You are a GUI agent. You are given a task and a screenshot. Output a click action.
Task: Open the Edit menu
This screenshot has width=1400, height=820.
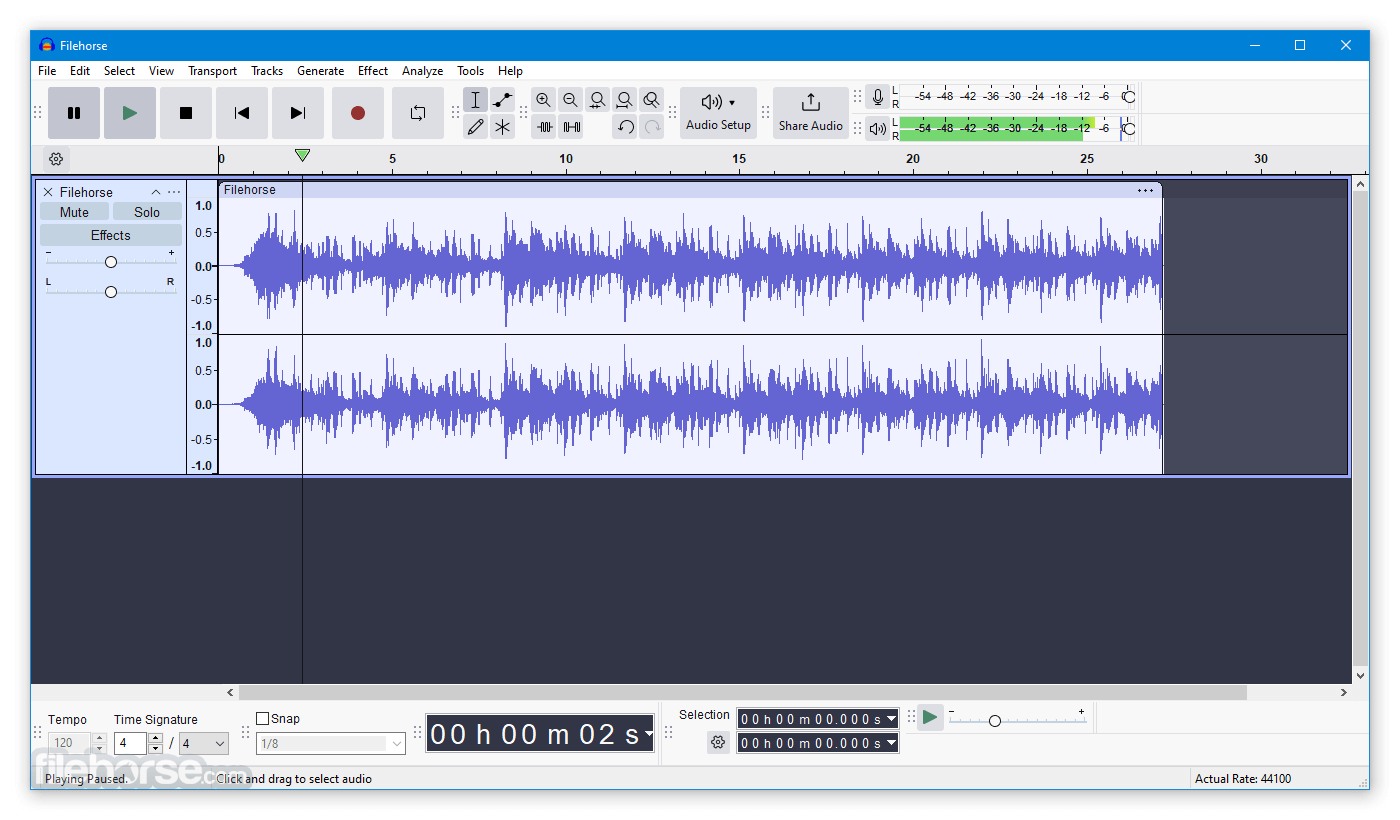(x=80, y=71)
